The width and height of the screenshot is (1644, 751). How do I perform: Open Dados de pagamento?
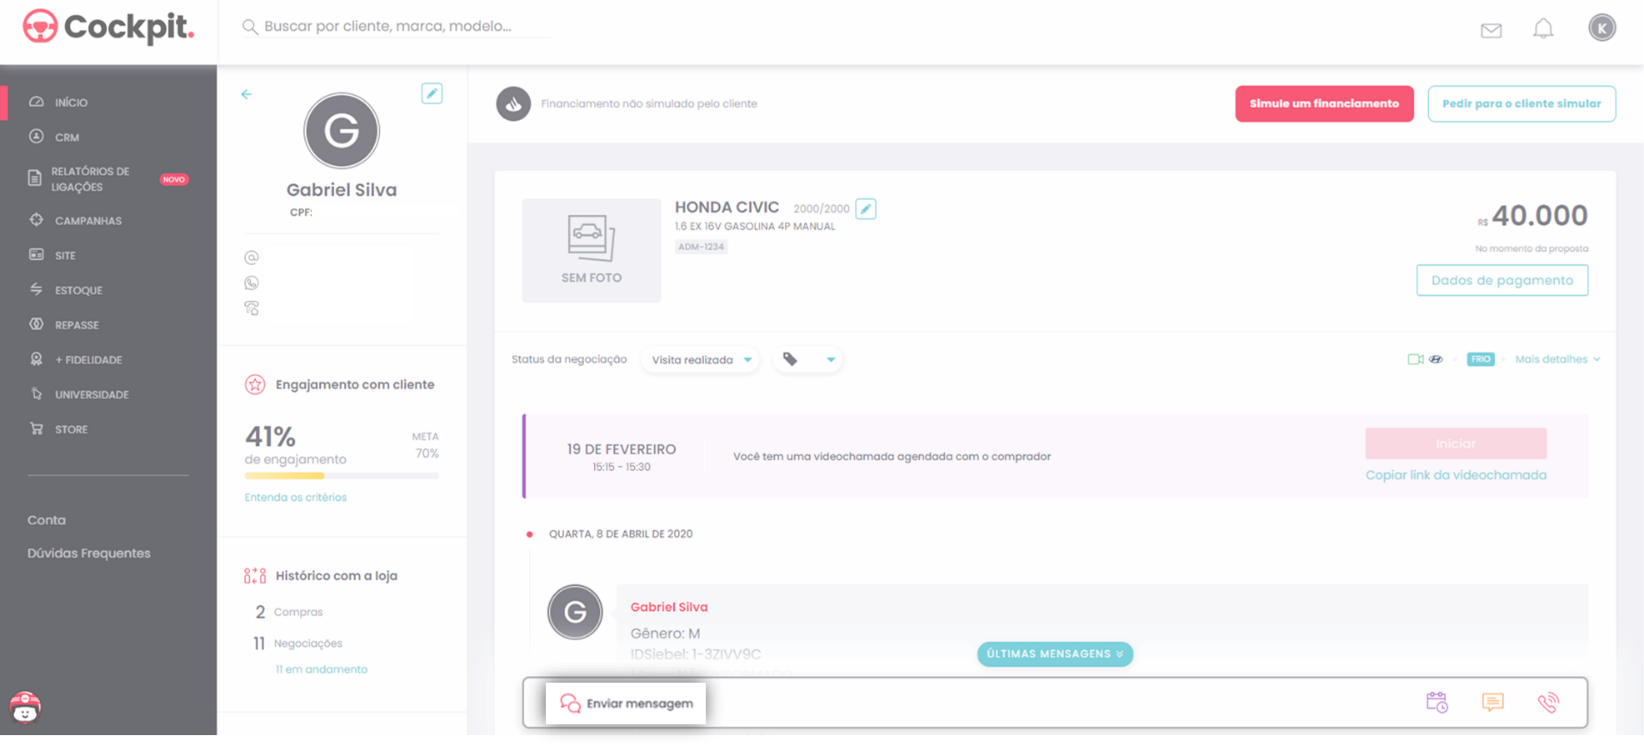pos(1502,280)
